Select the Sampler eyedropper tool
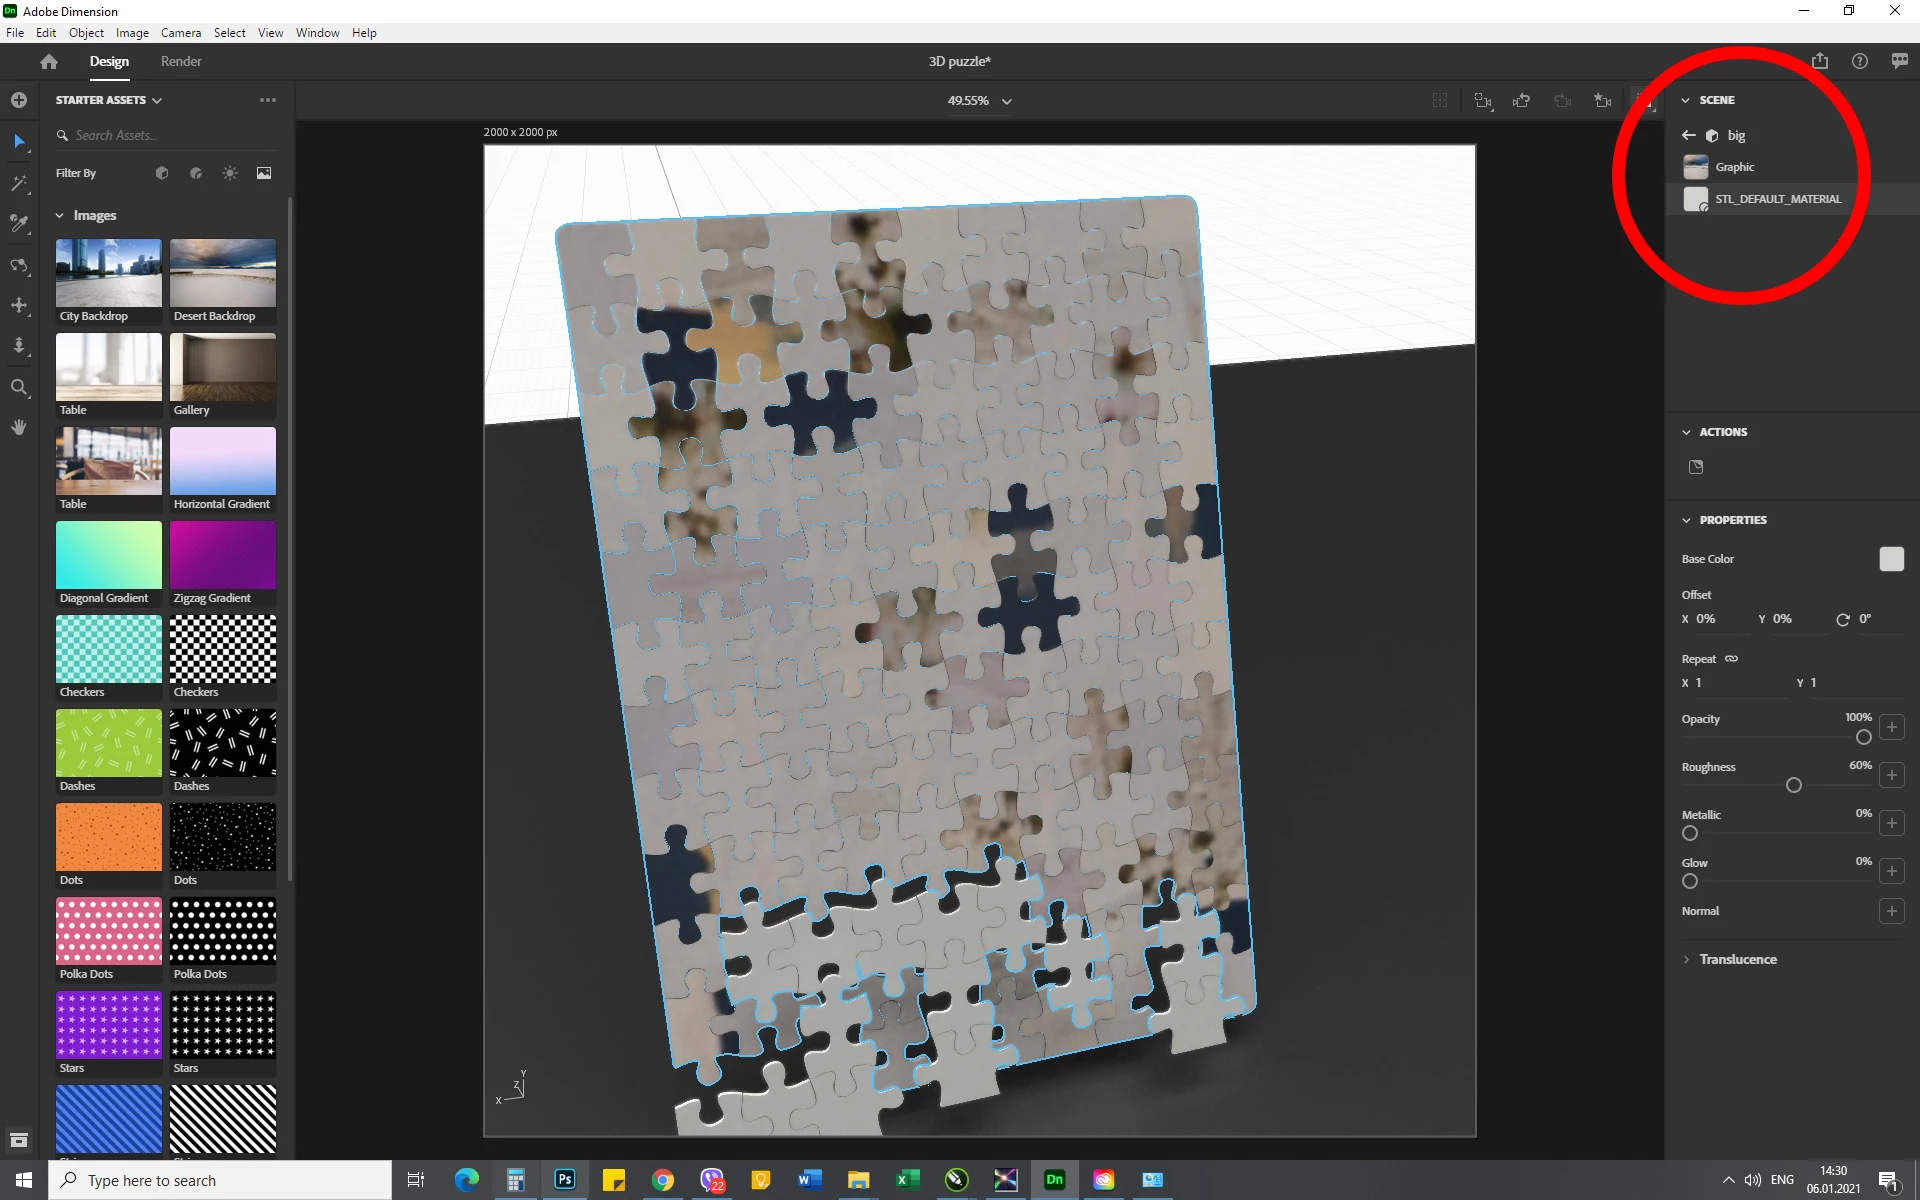 19,223
